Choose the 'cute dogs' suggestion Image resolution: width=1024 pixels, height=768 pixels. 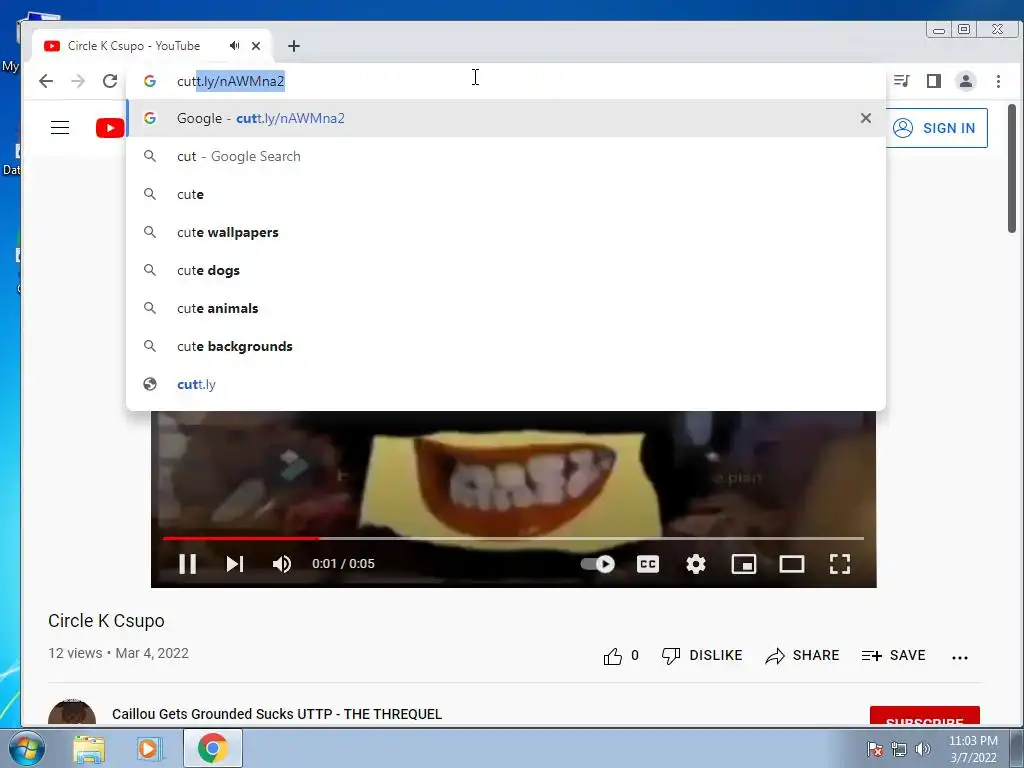(x=506, y=270)
